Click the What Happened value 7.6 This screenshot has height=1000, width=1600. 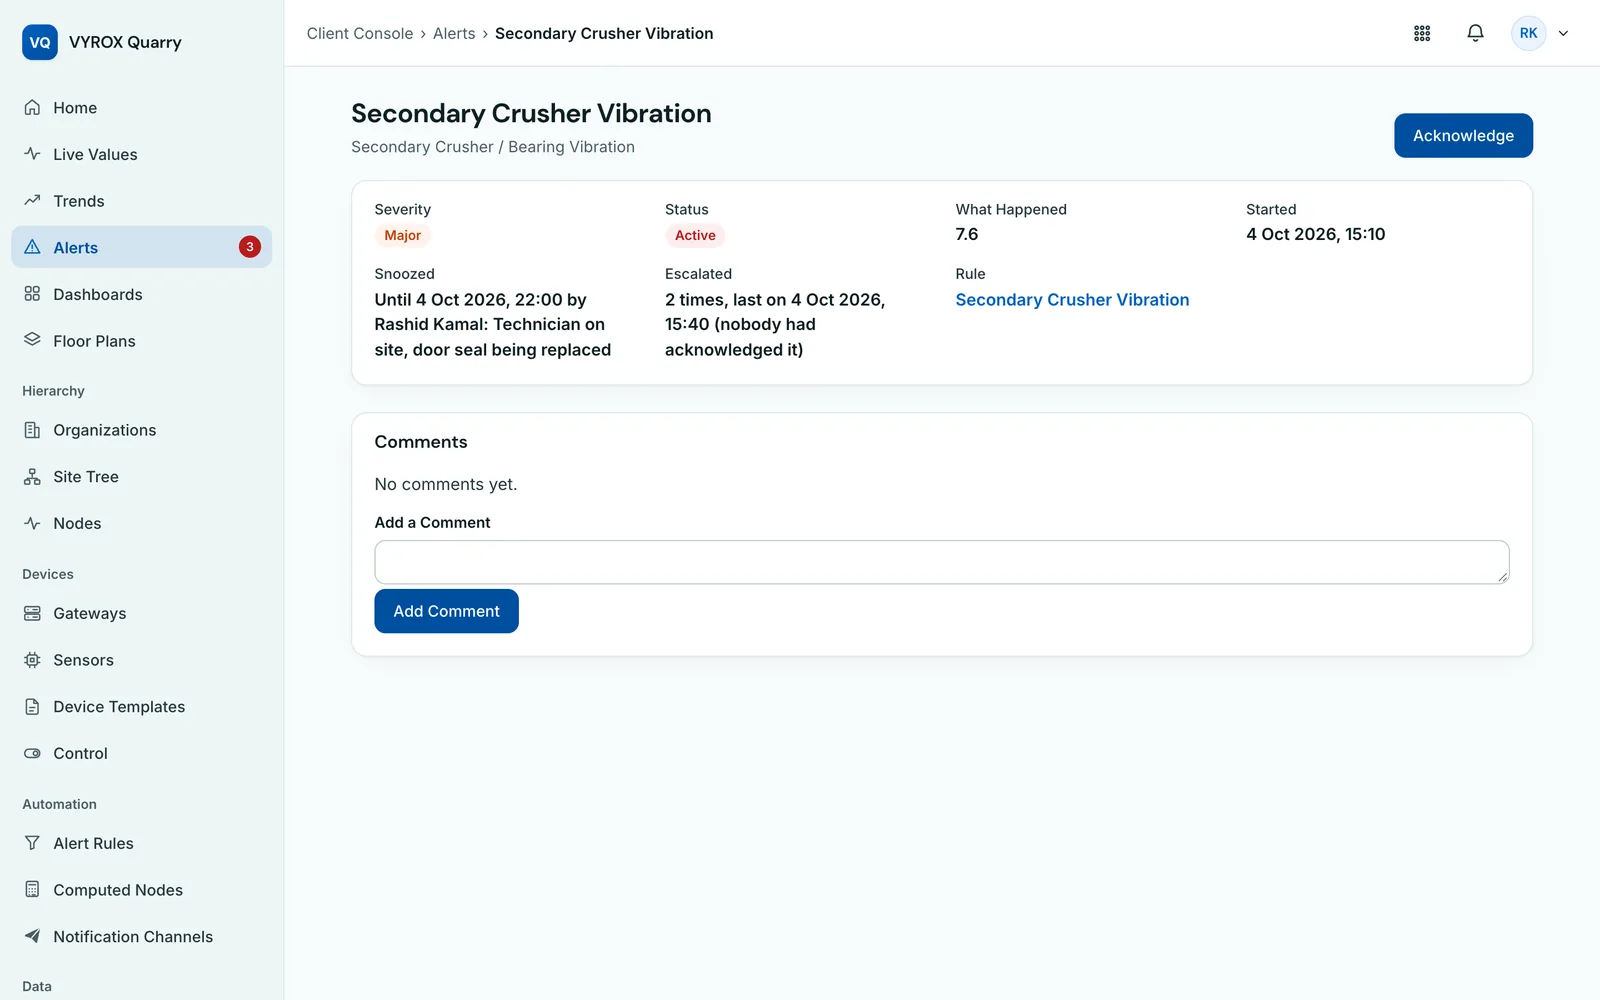(x=967, y=234)
